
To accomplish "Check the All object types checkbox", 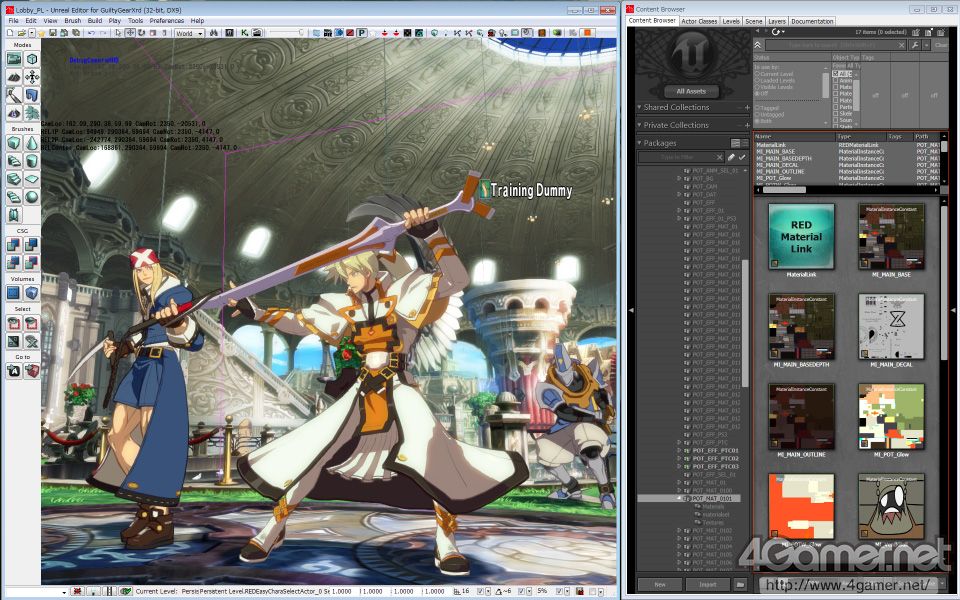I will pyautogui.click(x=836, y=73).
